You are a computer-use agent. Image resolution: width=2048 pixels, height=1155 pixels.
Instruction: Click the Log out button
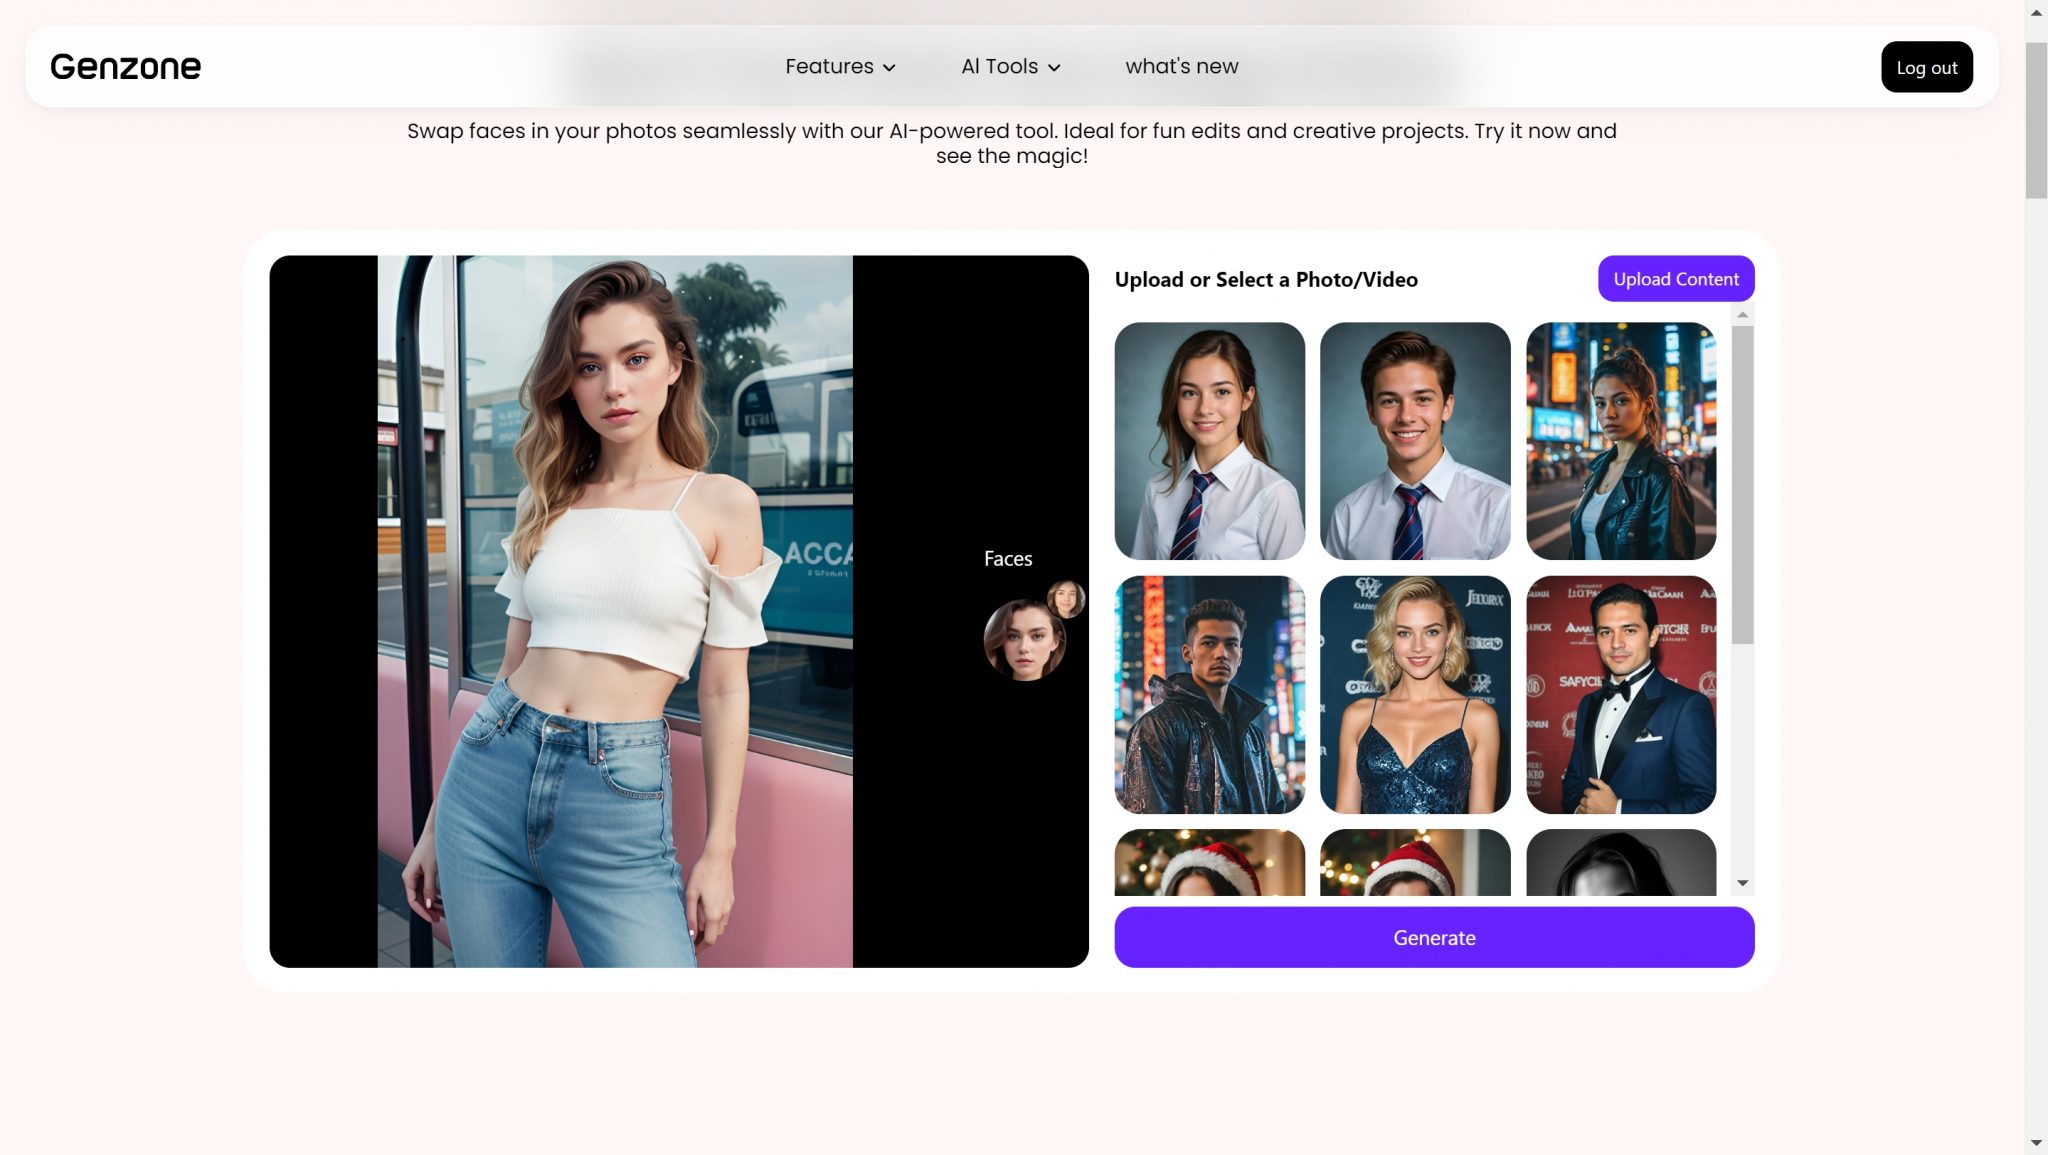pyautogui.click(x=1926, y=67)
